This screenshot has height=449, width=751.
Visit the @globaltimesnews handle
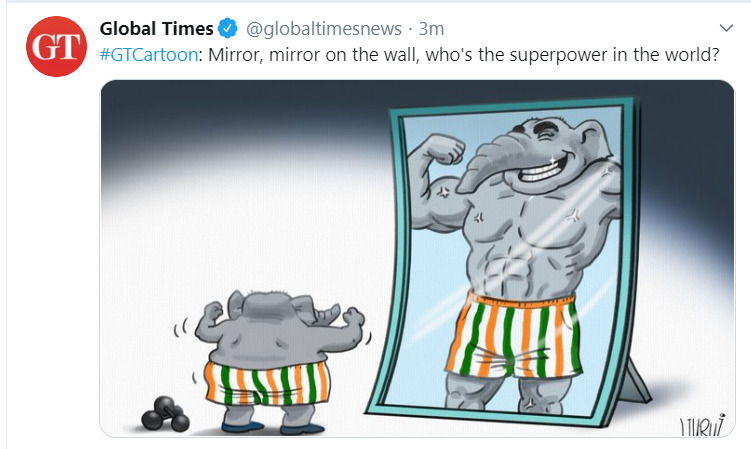tap(324, 29)
